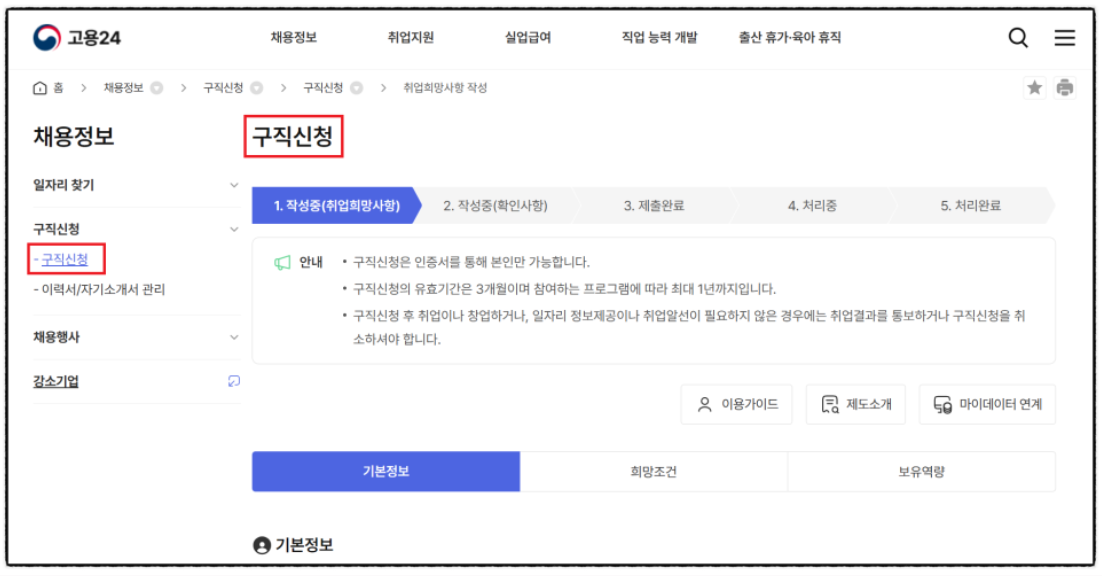Open the full menu via hamburger icon
The width and height of the screenshot is (1102, 576).
click(1065, 37)
